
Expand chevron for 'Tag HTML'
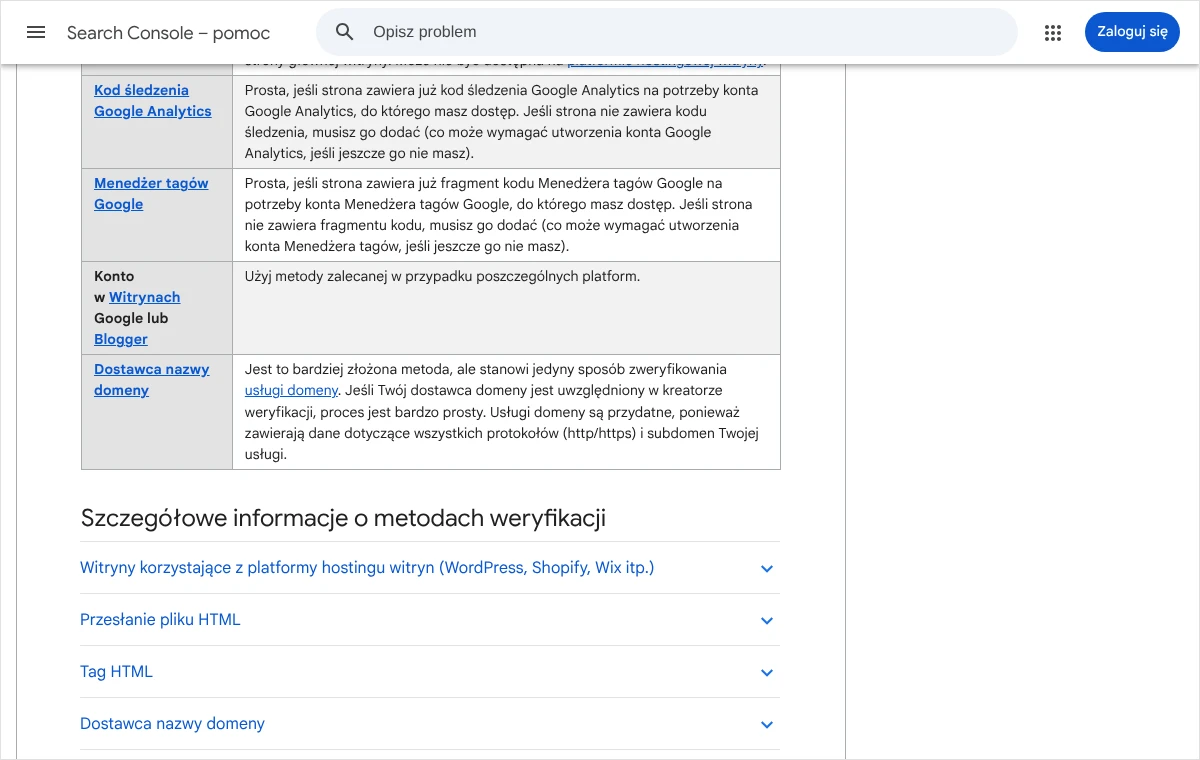point(767,672)
